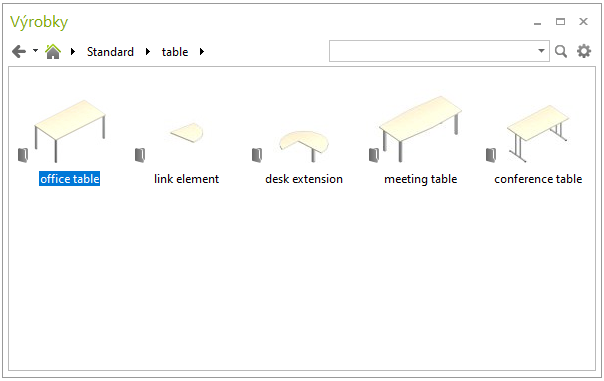Click the back arrow navigation icon

click(19, 51)
